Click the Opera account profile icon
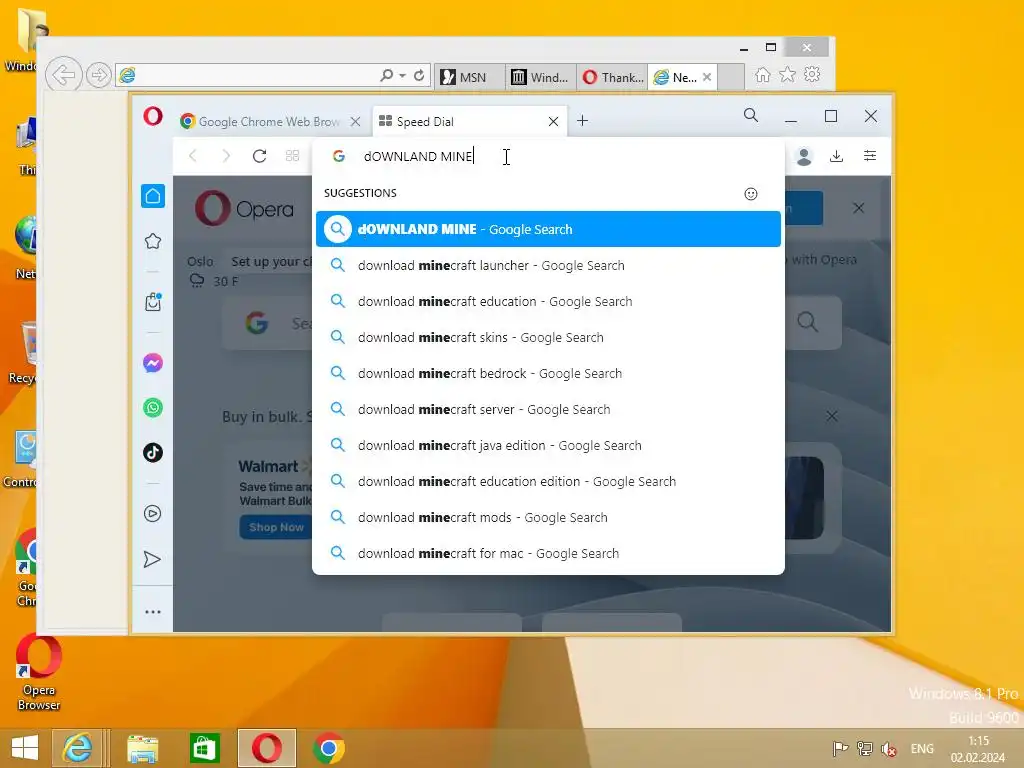The image size is (1024, 768). point(804,156)
